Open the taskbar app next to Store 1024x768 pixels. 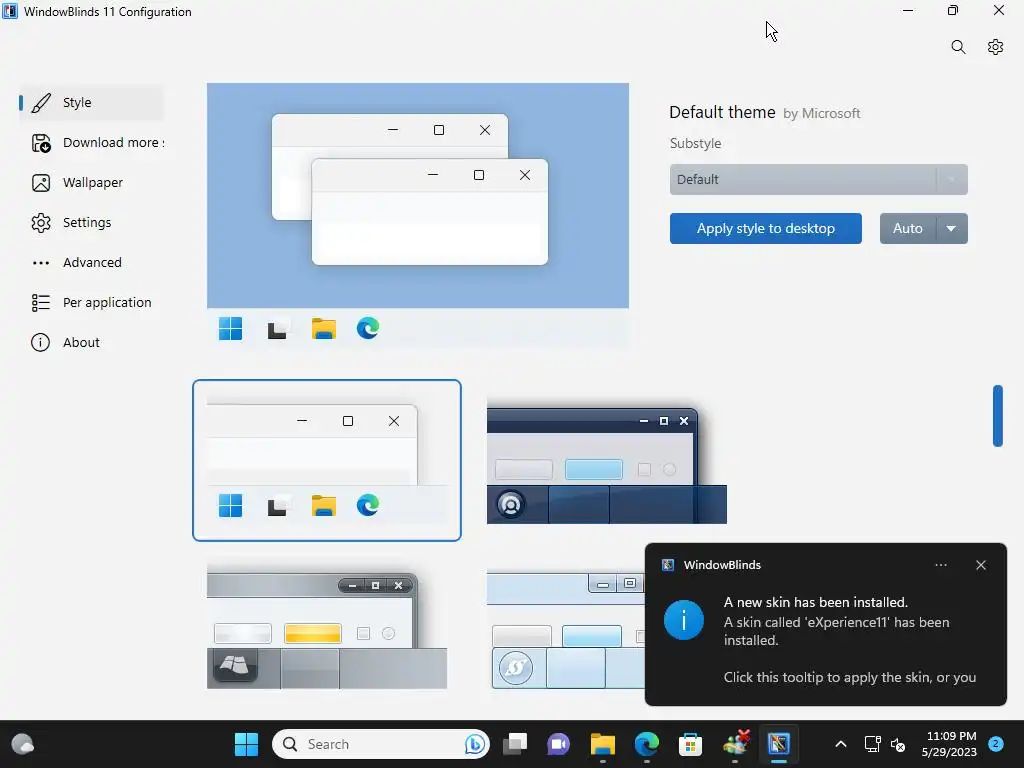point(735,744)
